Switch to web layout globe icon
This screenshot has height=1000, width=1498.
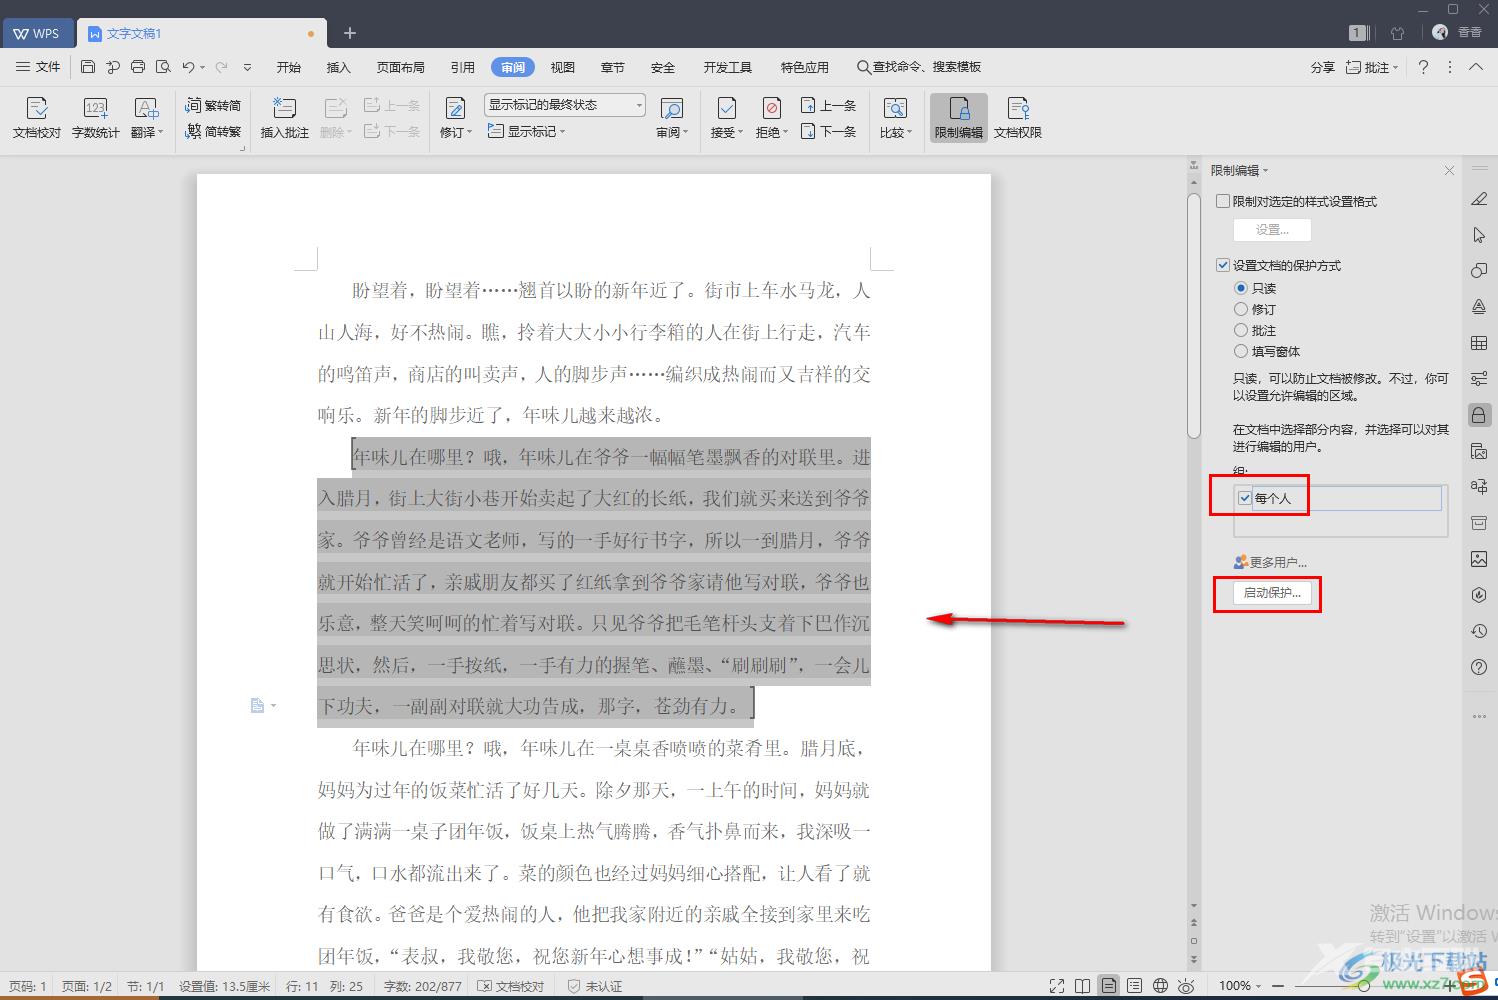[1160, 986]
